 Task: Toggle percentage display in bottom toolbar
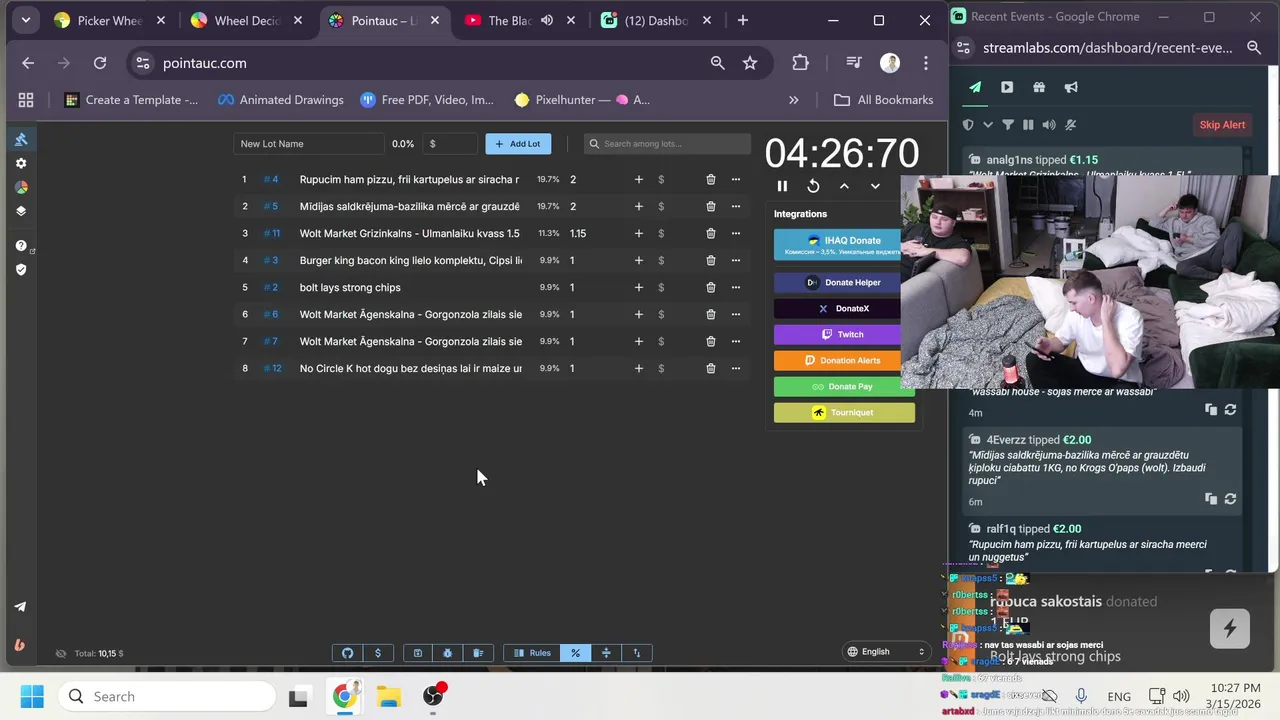click(575, 653)
